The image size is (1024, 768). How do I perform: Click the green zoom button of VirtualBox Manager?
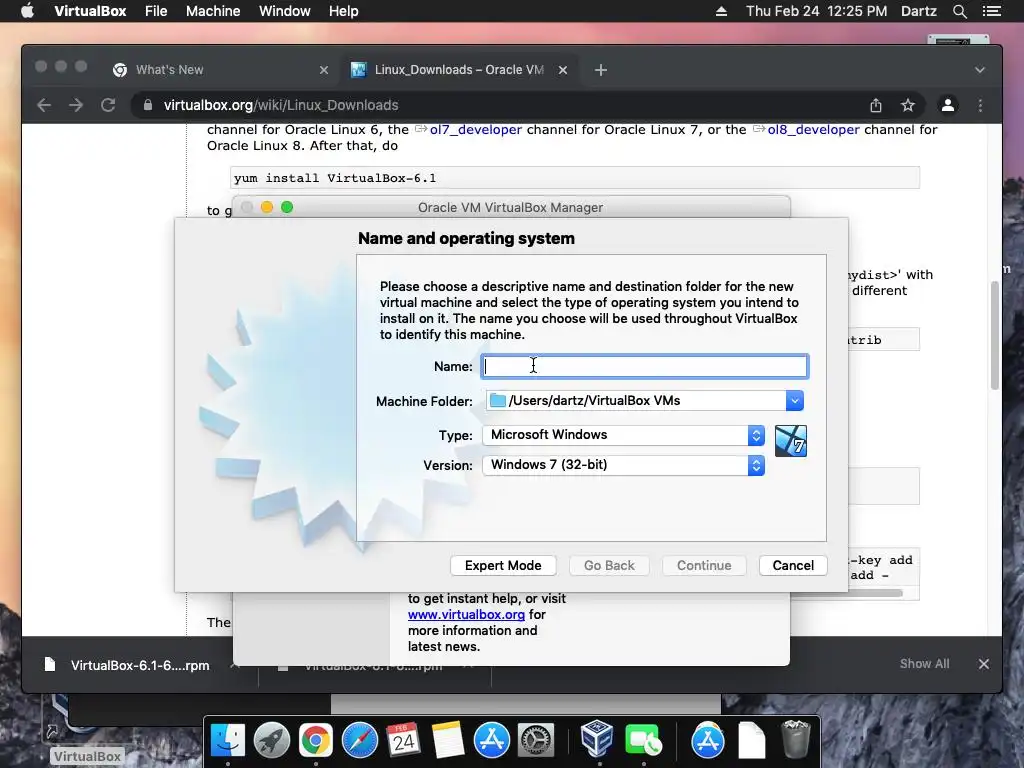[x=287, y=207]
